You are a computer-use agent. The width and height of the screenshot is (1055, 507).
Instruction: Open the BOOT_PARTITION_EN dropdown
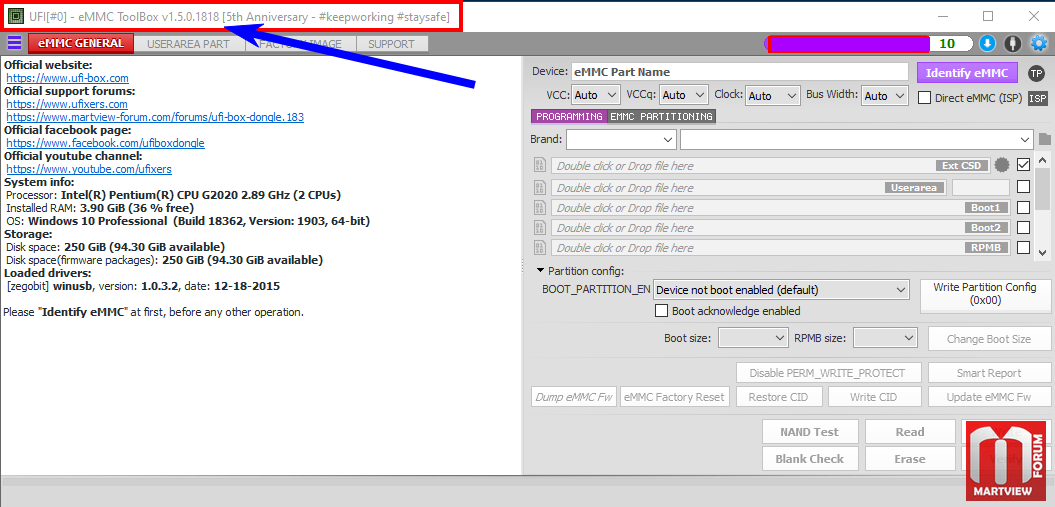[781, 290]
